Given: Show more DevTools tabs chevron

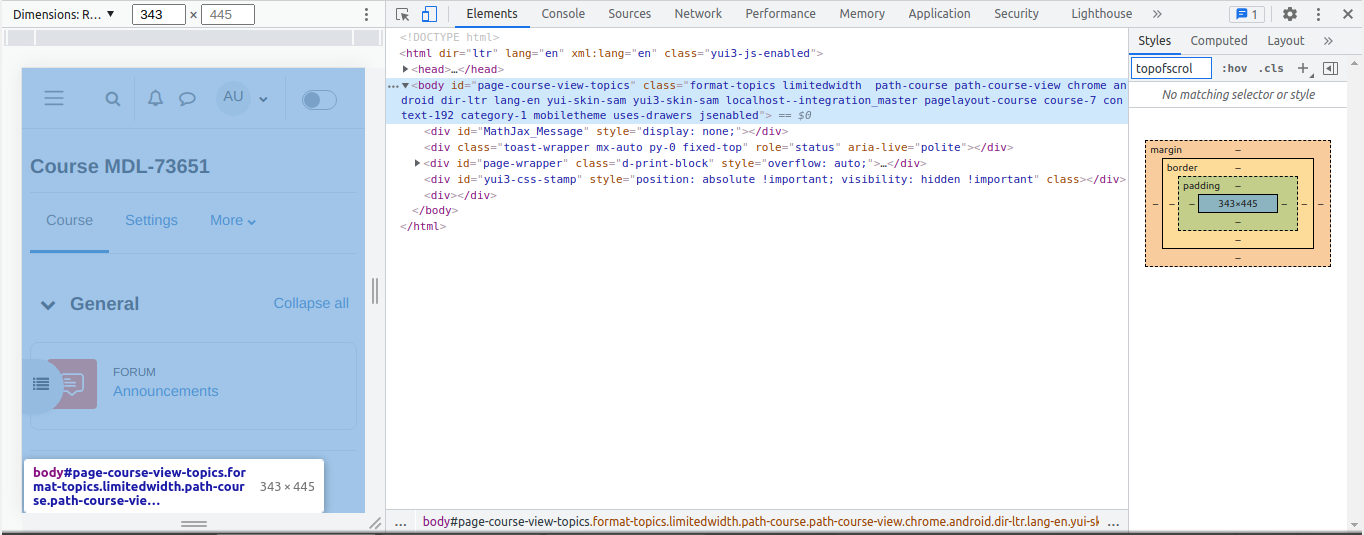Looking at the screenshot, I should tap(1157, 14).
